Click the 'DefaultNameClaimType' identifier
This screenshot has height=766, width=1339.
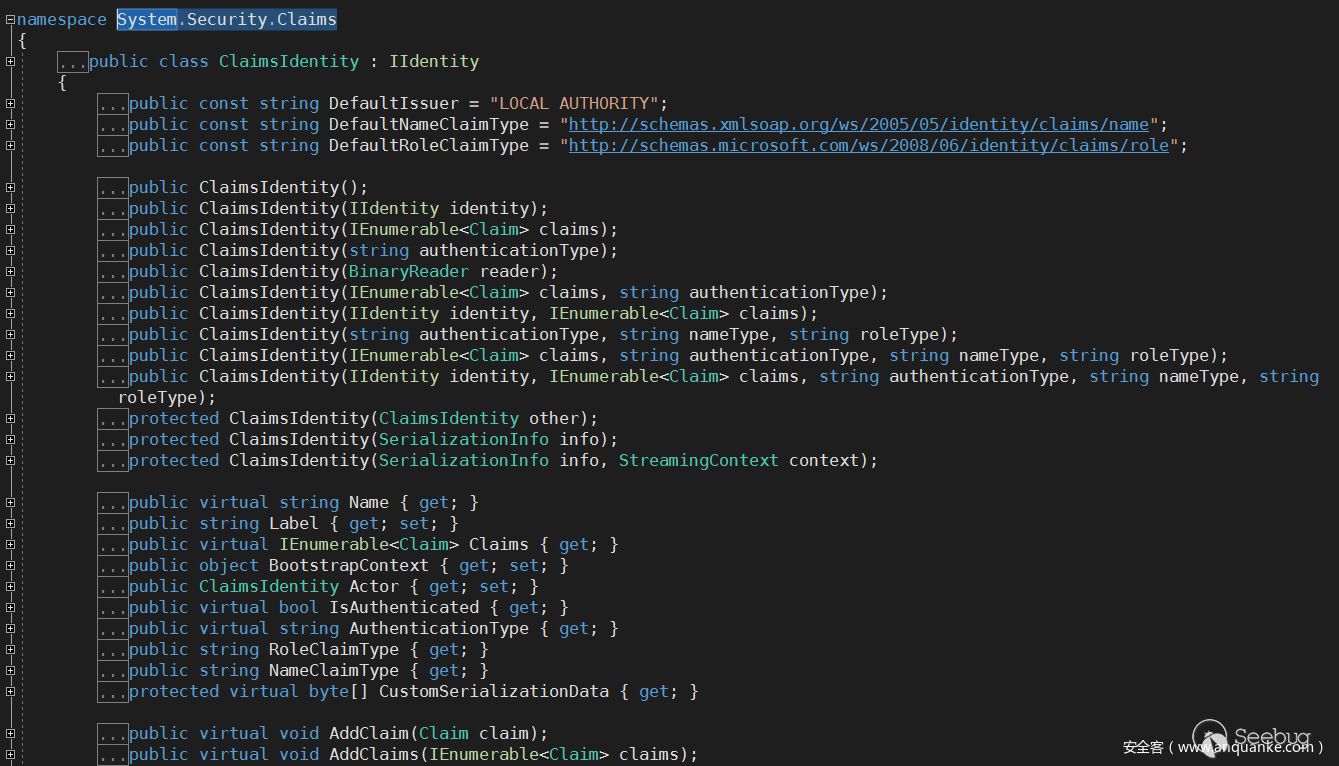(x=429, y=124)
